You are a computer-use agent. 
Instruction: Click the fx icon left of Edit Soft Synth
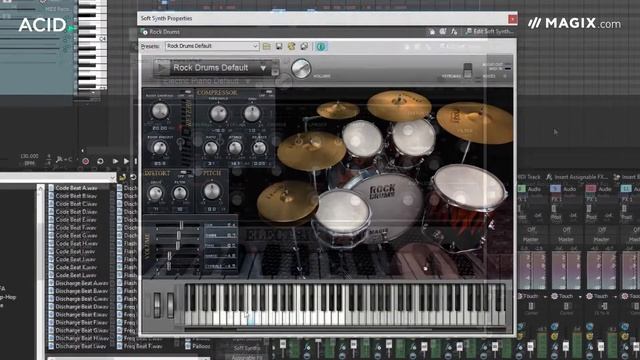tap(454, 31)
